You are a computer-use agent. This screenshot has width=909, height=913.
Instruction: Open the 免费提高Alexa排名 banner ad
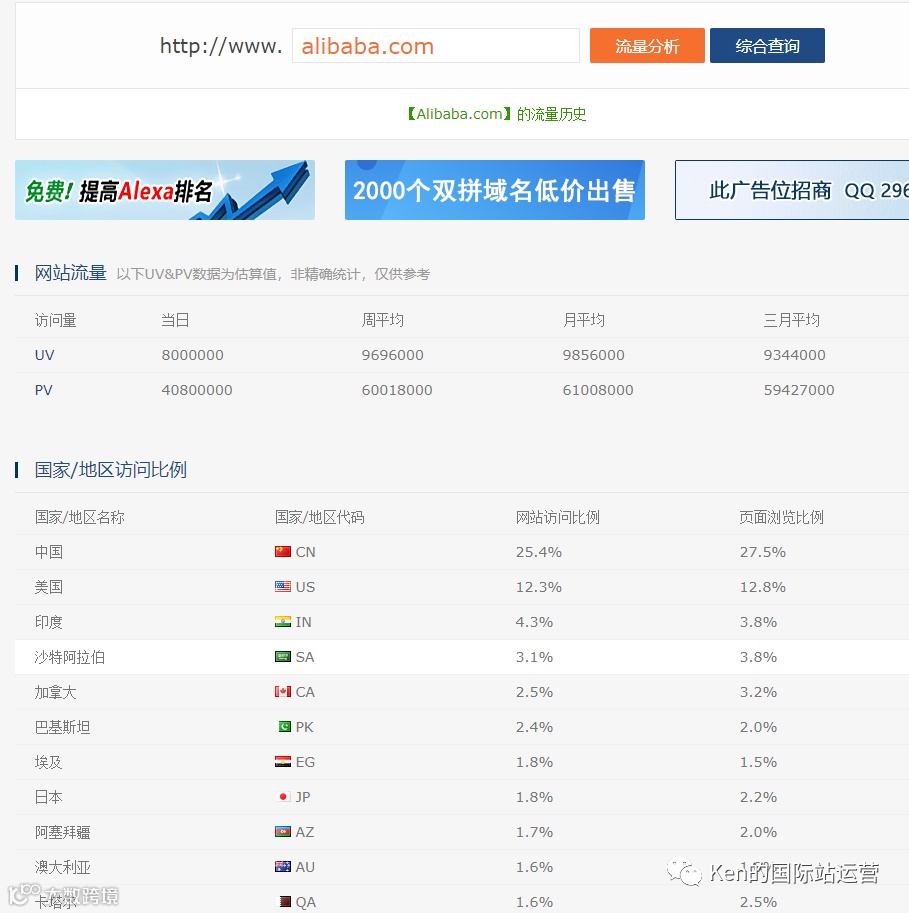coord(165,190)
